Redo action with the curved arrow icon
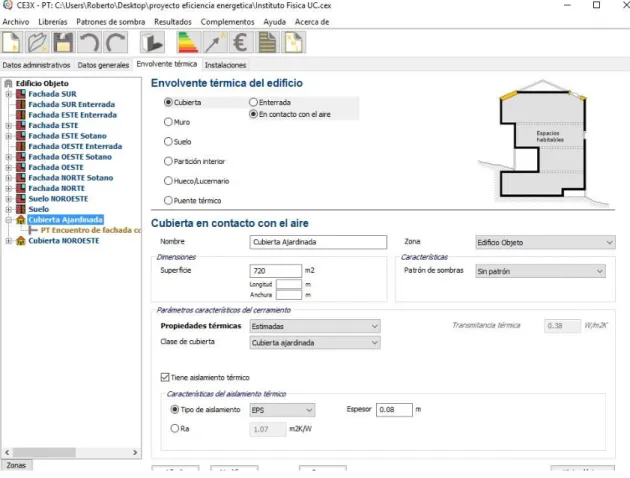This screenshot has height=478, width=630. point(116,42)
